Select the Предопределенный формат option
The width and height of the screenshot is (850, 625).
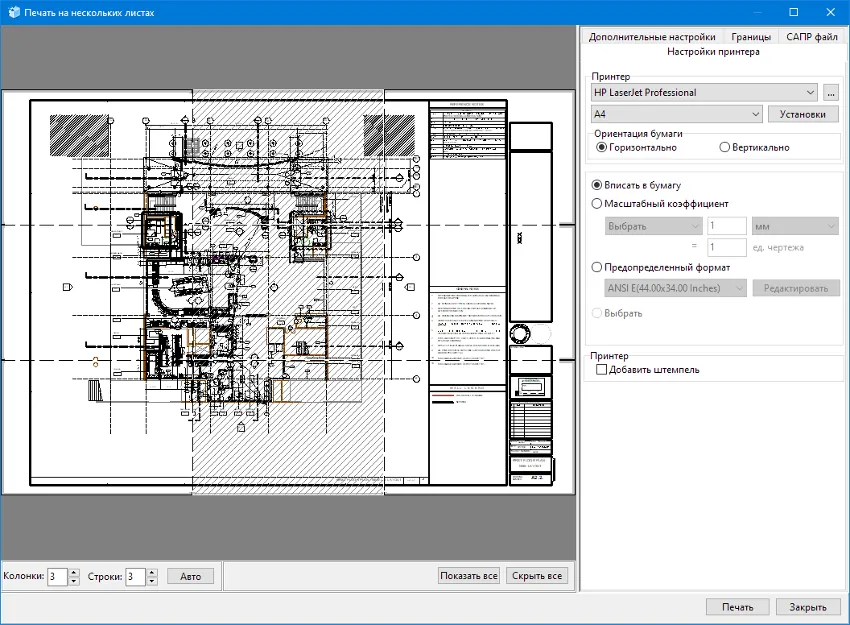[661, 267]
